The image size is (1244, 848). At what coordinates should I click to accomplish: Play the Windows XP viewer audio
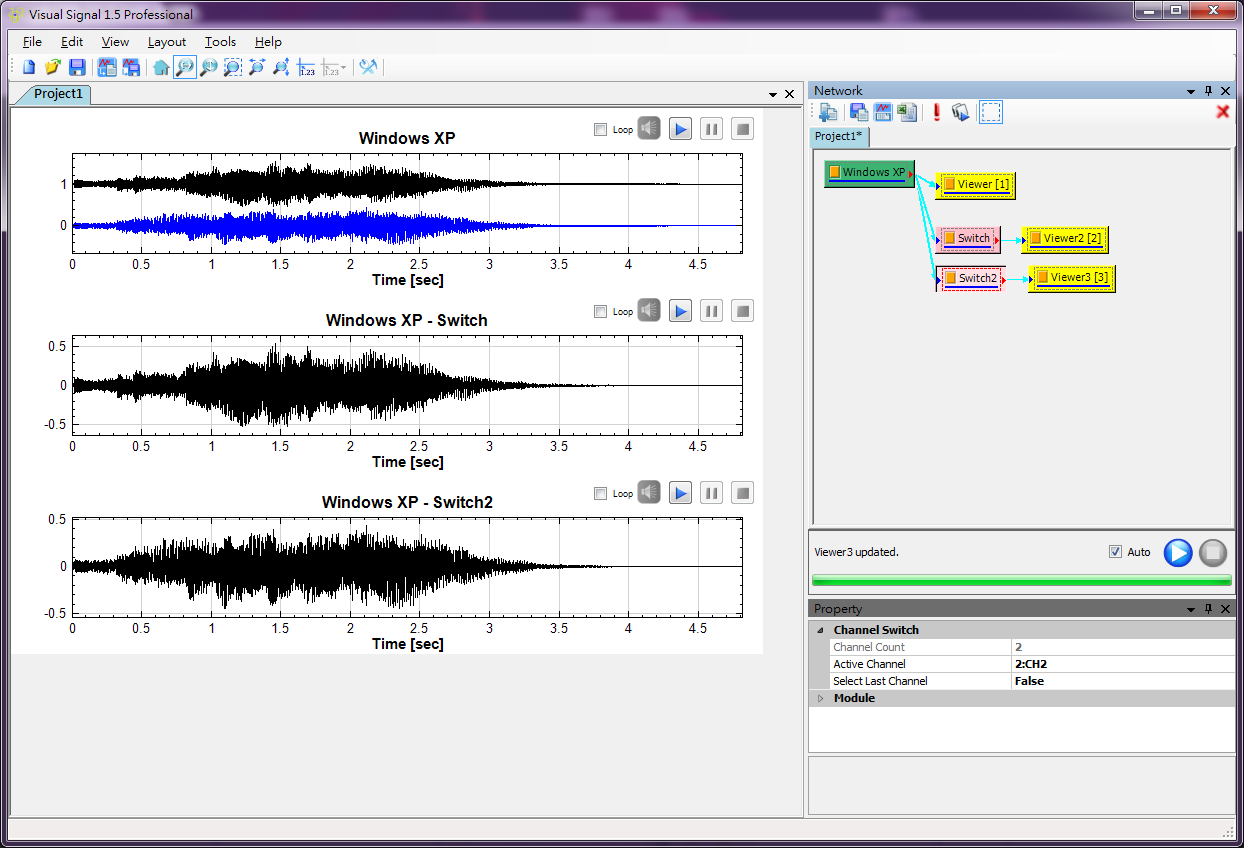coord(681,129)
